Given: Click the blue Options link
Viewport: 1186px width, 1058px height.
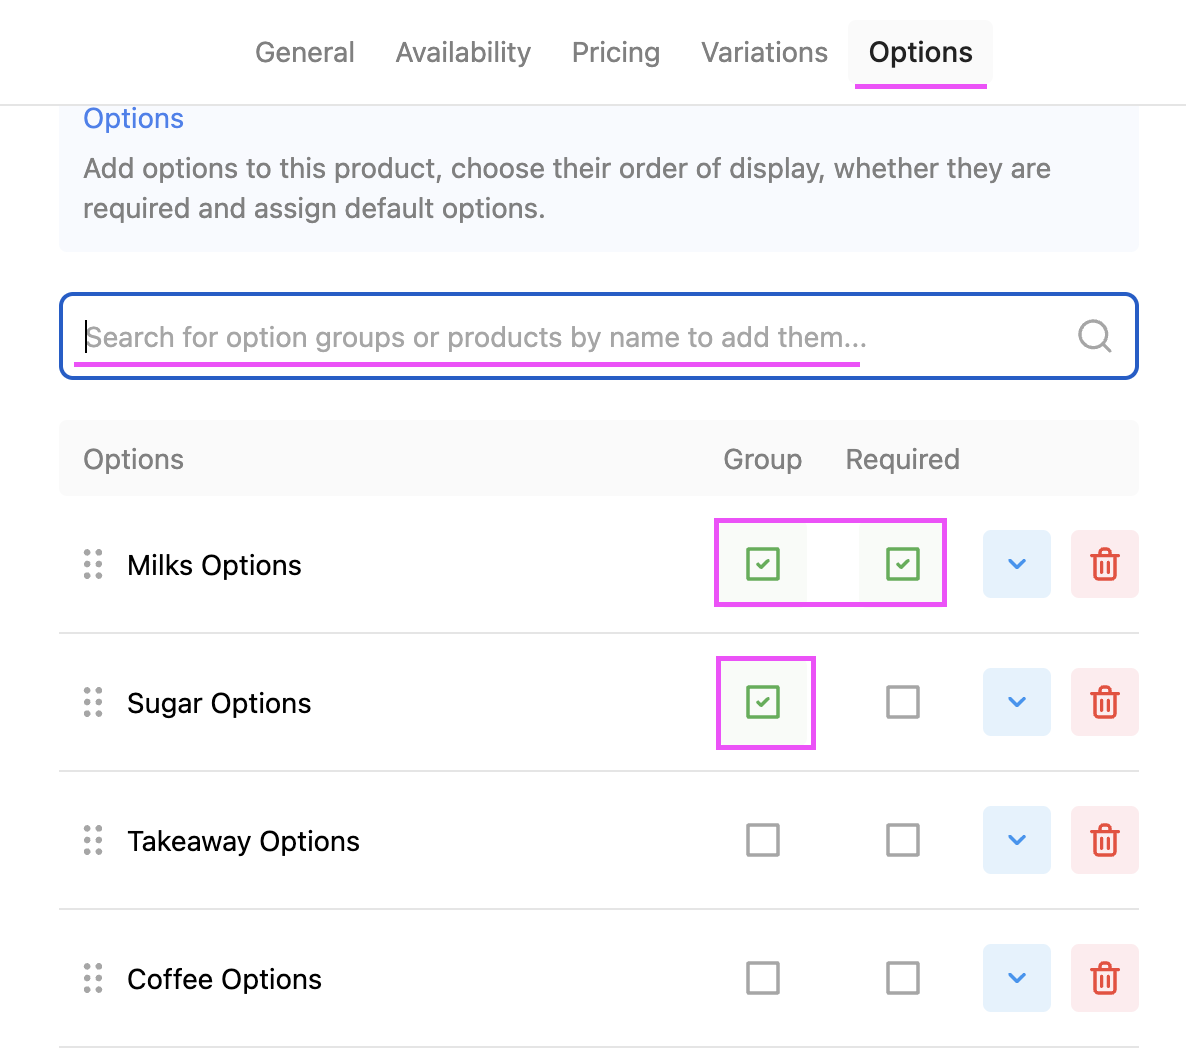Looking at the screenshot, I should click(133, 118).
